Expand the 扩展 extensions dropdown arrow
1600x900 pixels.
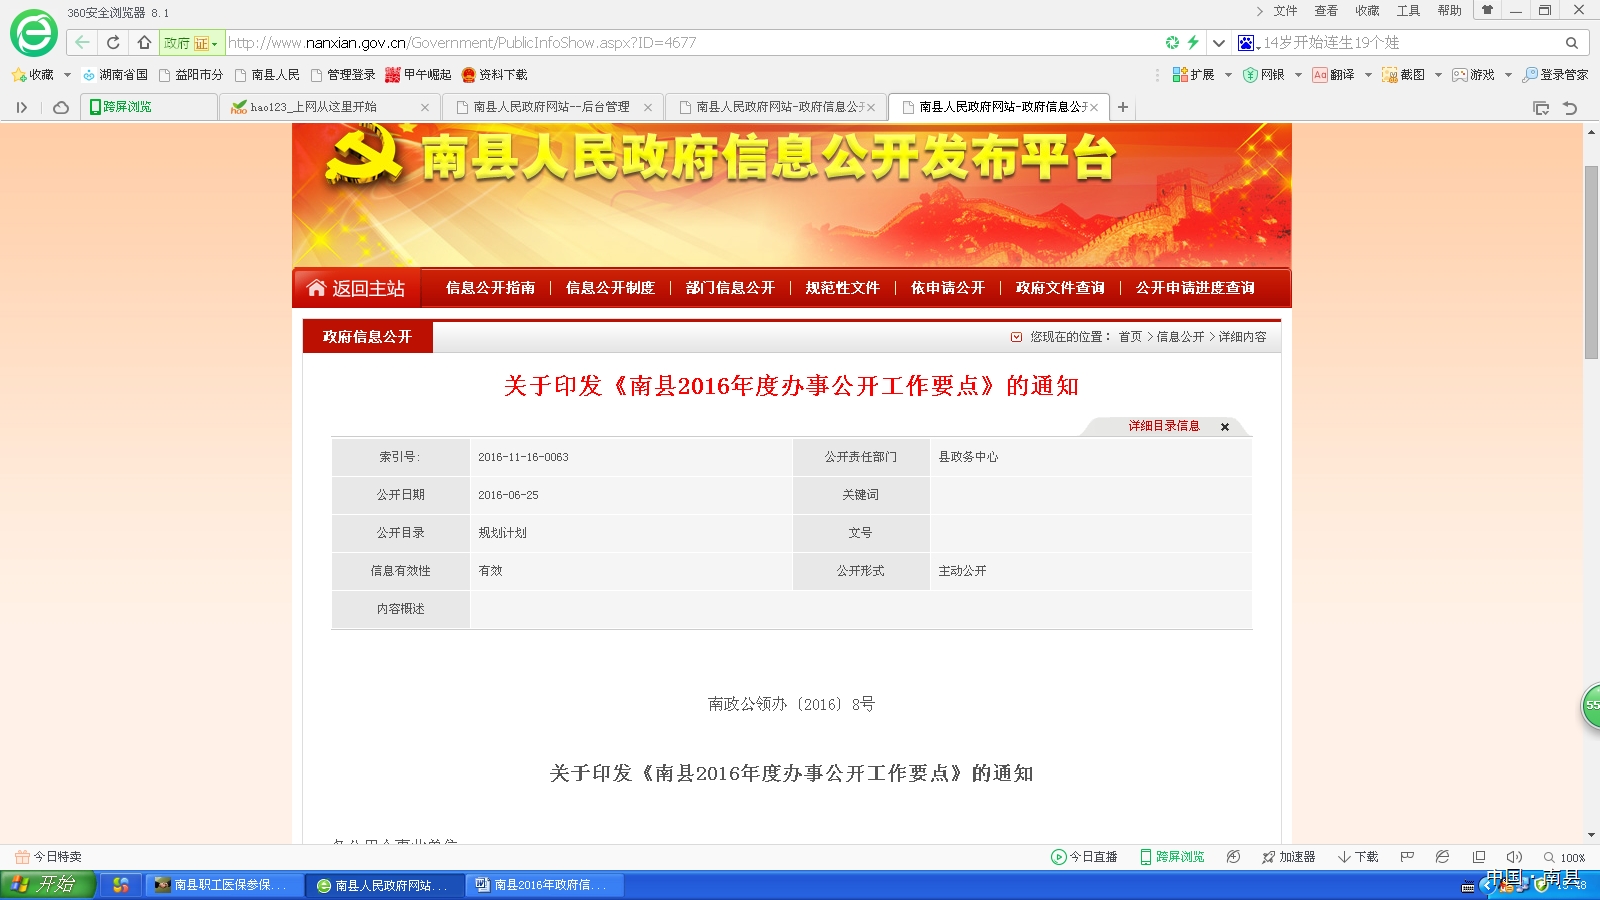point(1228,75)
